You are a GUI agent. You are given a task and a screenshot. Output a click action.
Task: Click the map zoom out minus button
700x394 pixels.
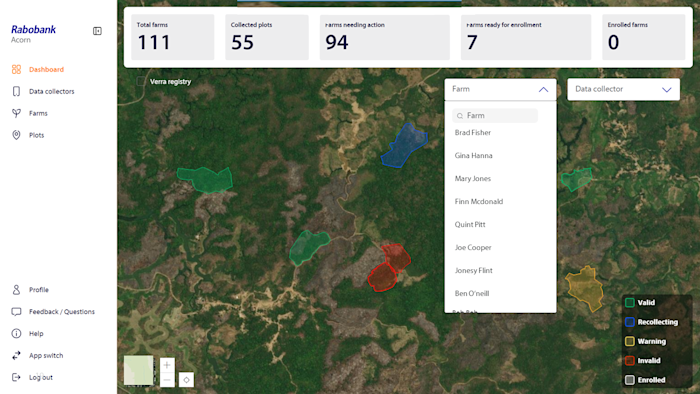[167, 380]
